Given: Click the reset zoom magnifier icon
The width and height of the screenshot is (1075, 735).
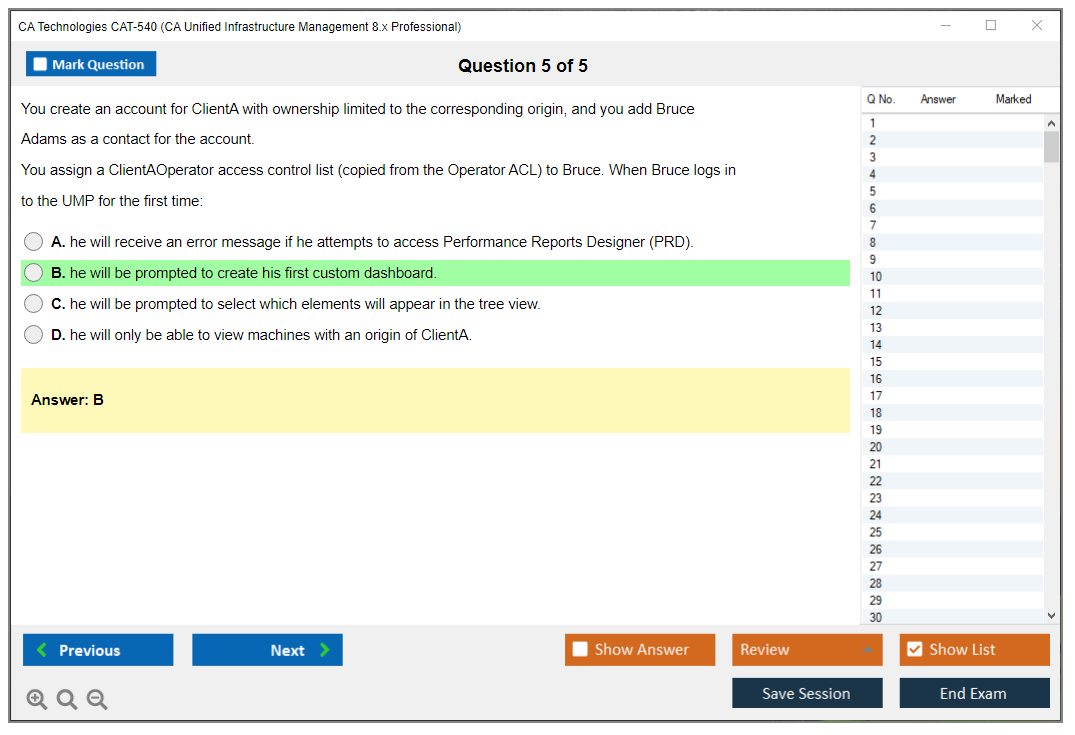Looking at the screenshot, I should [x=67, y=700].
